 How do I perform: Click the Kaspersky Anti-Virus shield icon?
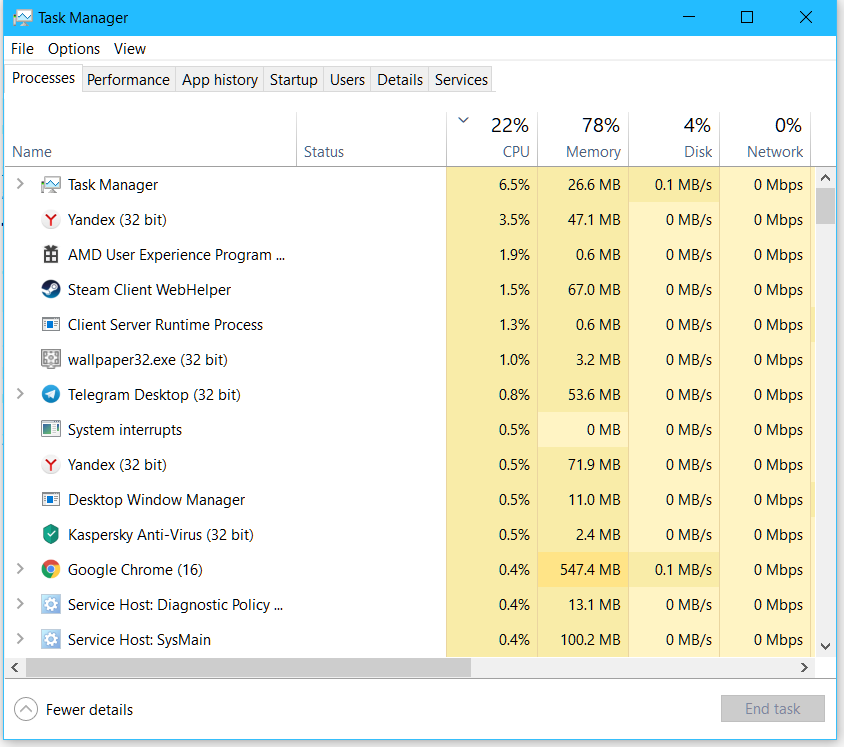pyautogui.click(x=51, y=534)
